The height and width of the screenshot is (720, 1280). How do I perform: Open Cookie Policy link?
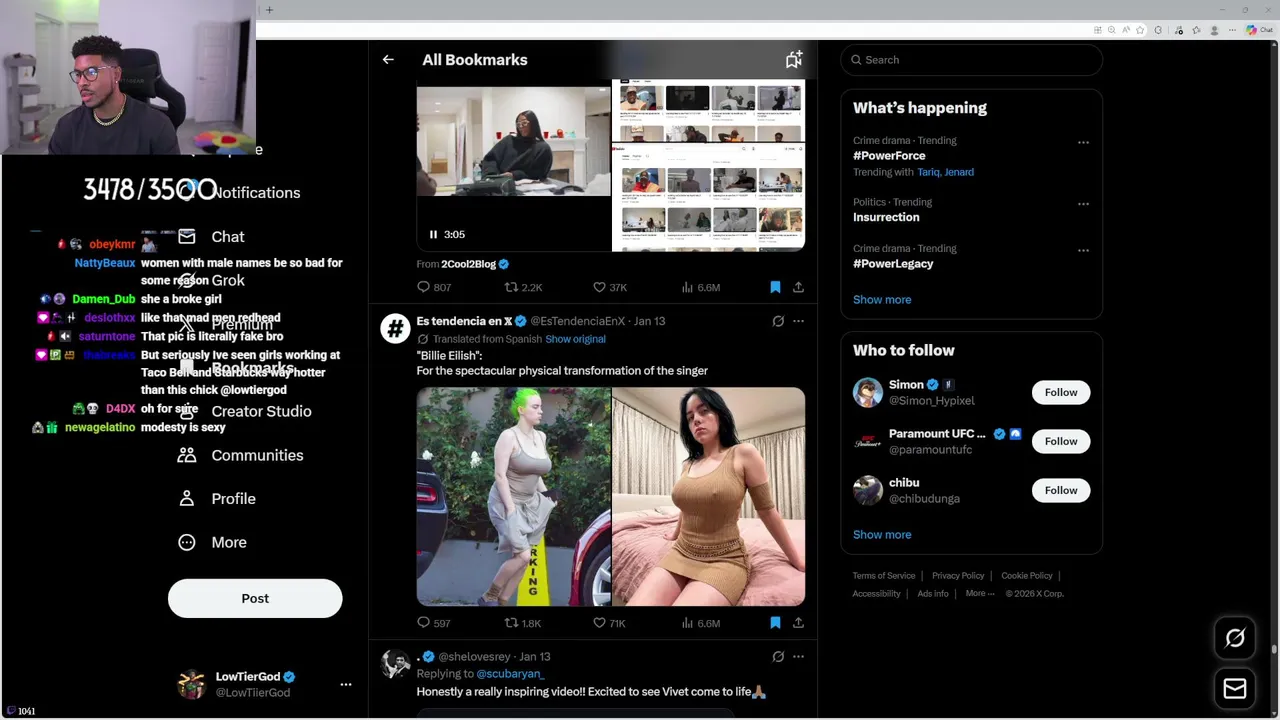1027,576
